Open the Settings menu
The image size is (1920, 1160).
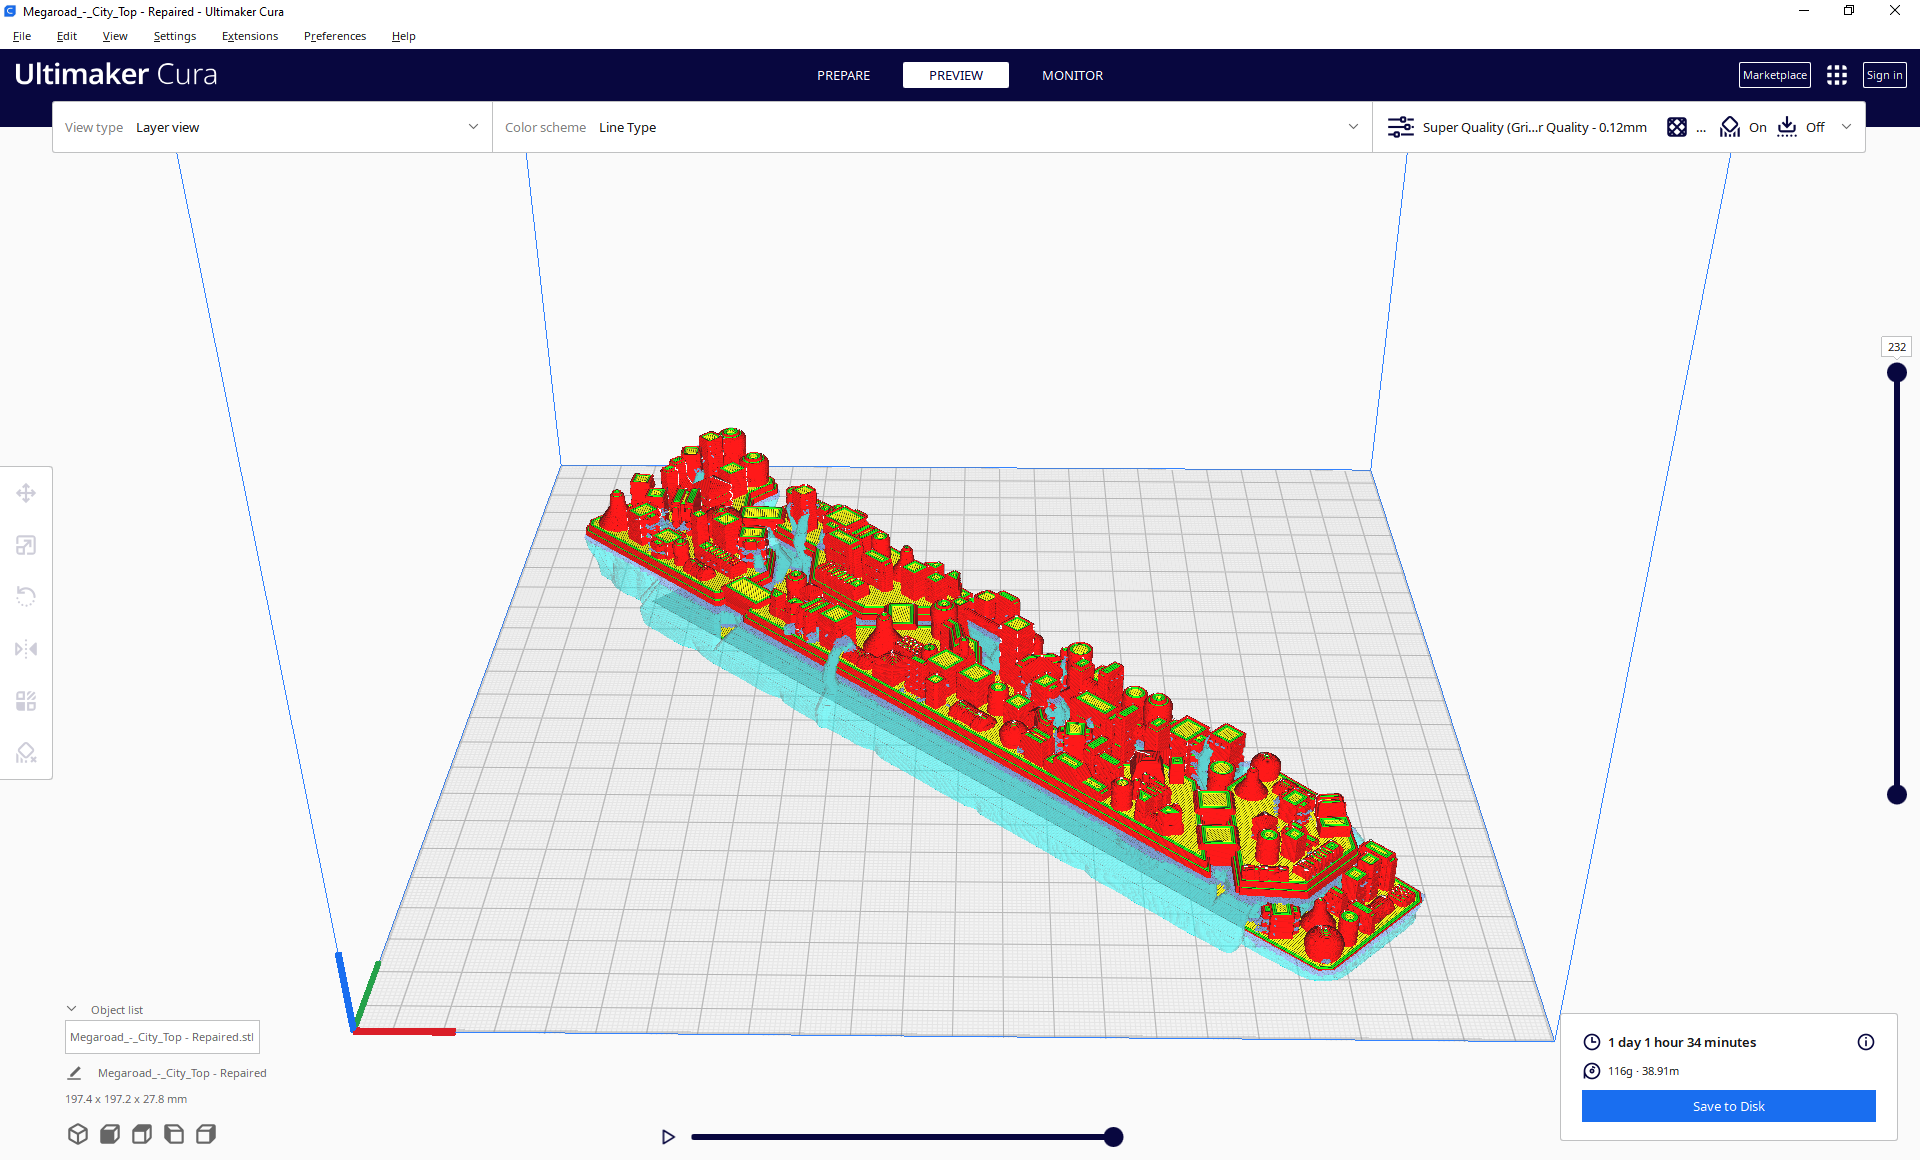click(175, 36)
